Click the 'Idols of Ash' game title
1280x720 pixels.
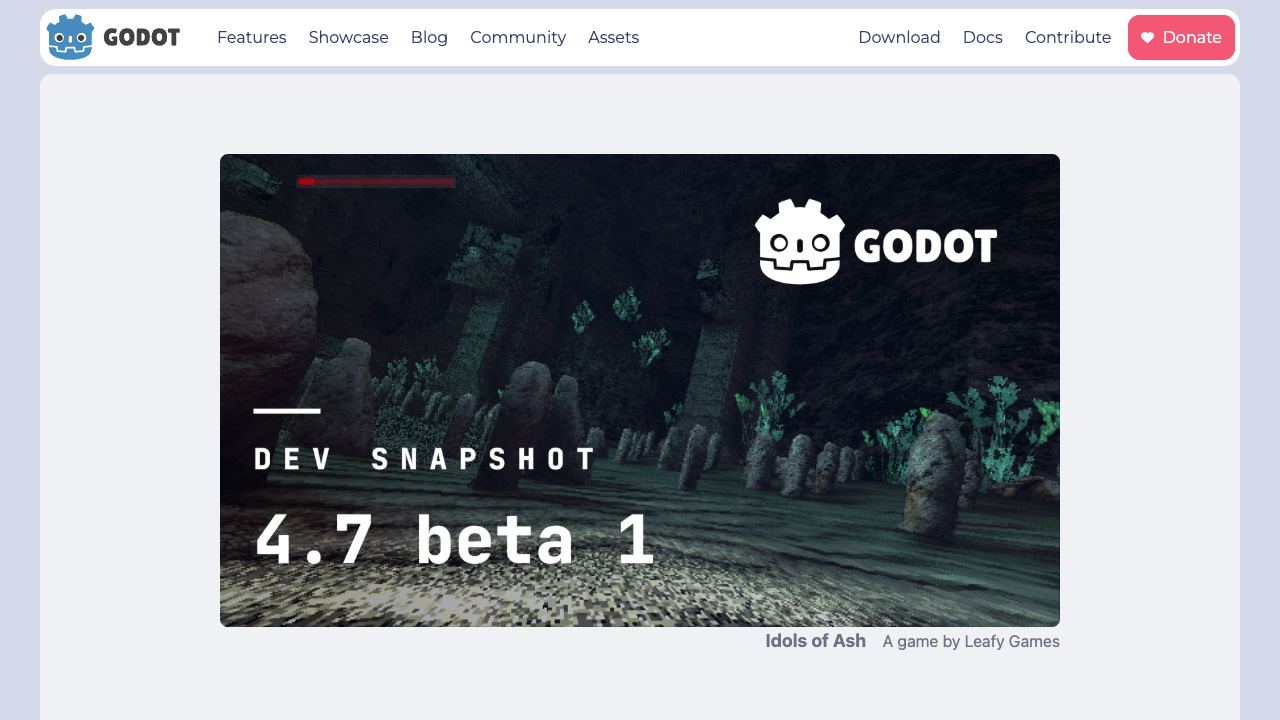[815, 641]
